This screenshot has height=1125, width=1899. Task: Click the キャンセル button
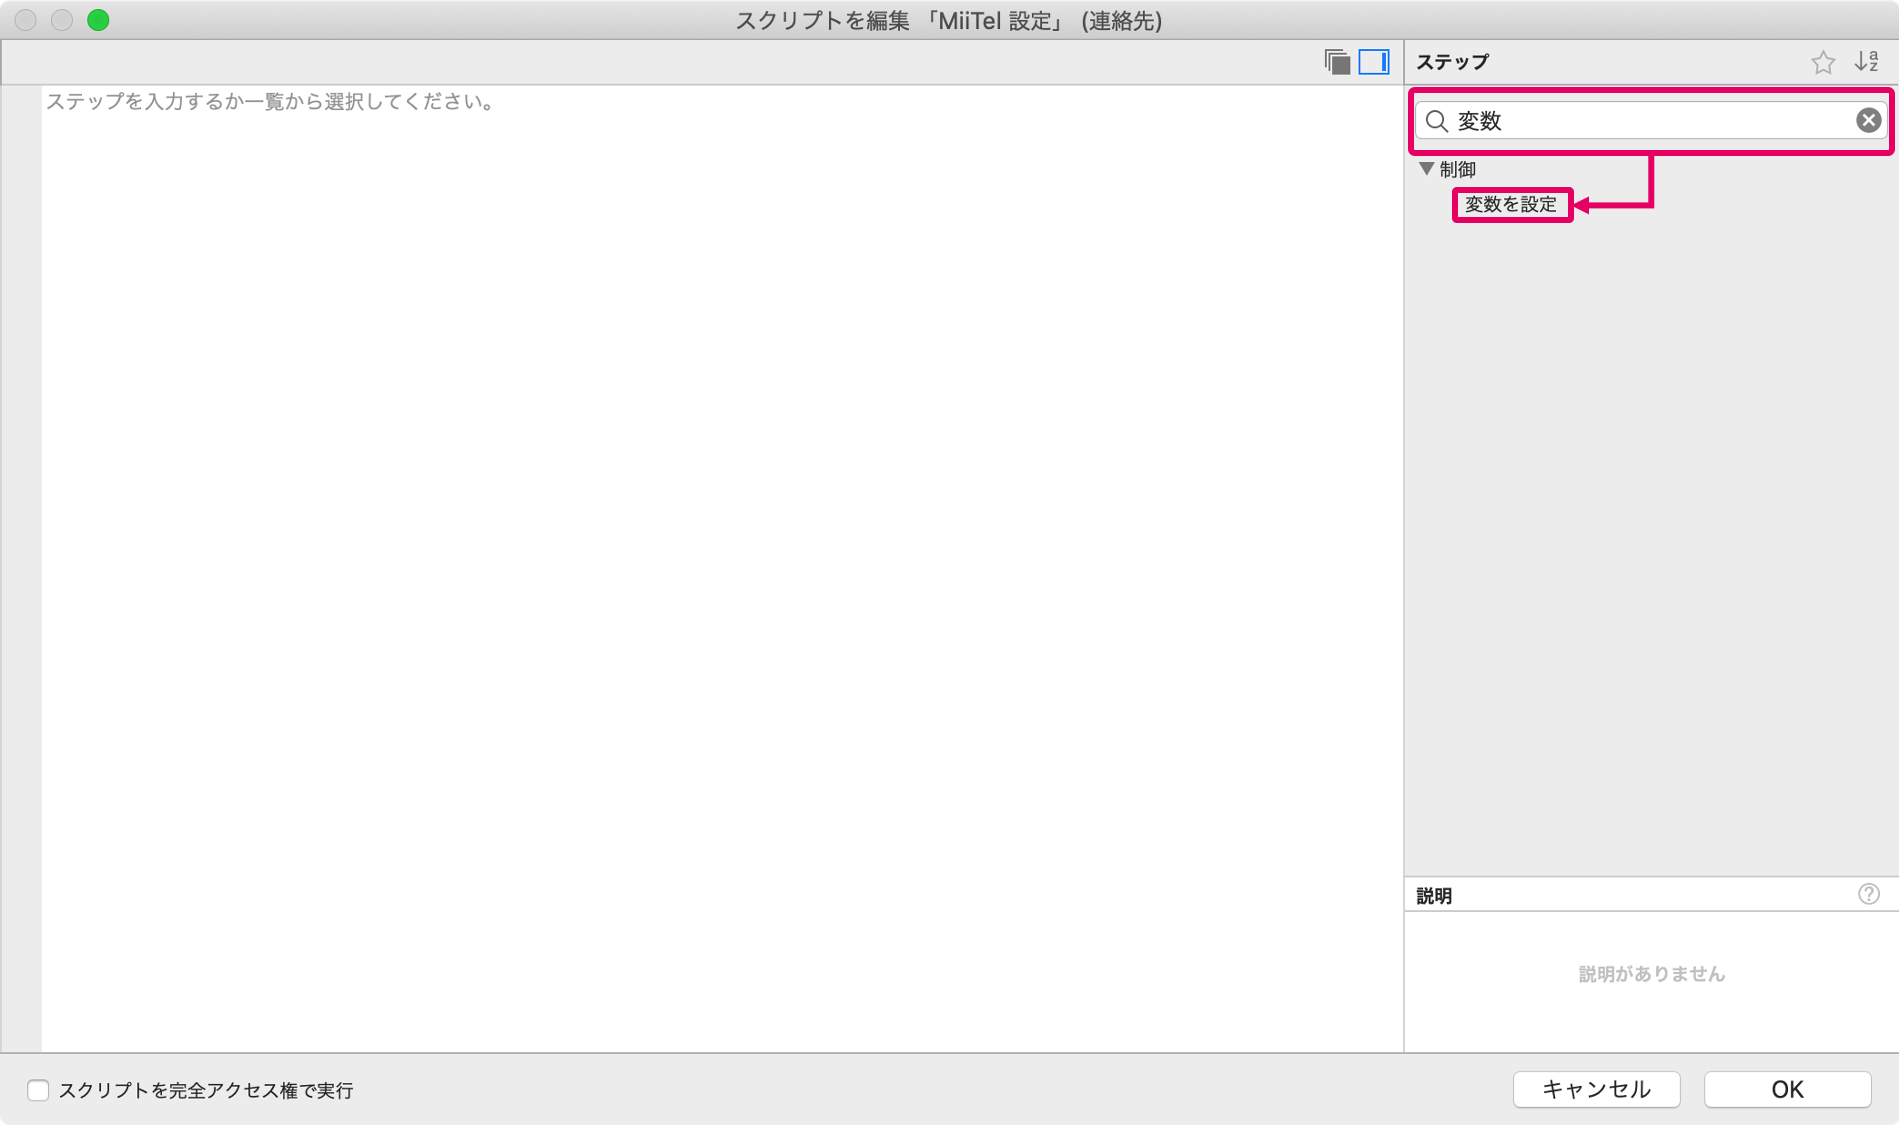[x=1596, y=1089]
